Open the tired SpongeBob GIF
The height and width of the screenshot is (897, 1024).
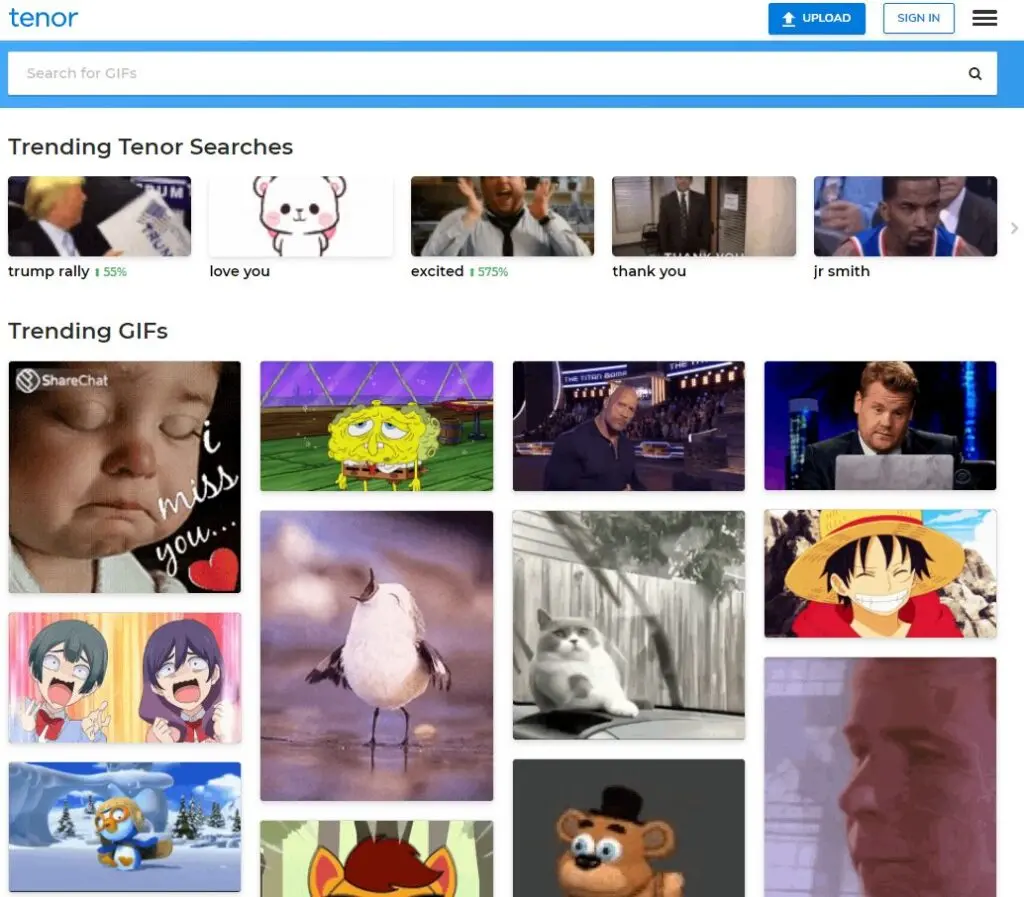tap(376, 426)
